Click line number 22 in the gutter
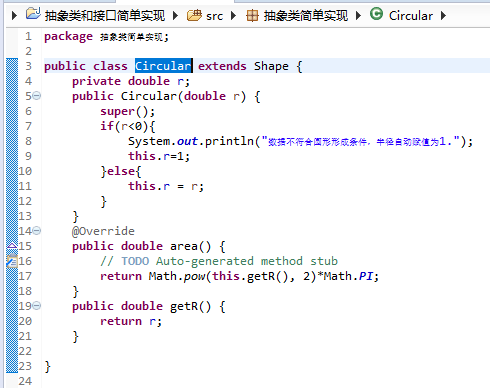The width and height of the screenshot is (490, 388). (x=25, y=351)
